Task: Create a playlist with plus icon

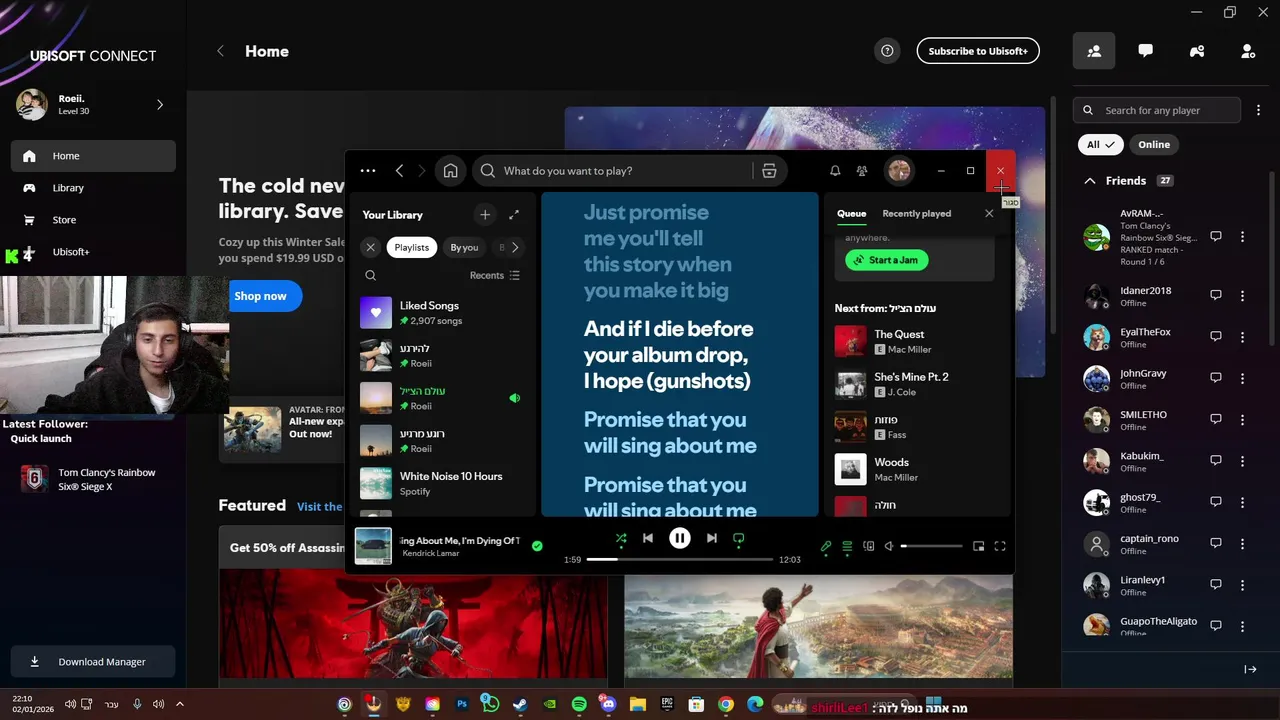Action: coord(485,215)
